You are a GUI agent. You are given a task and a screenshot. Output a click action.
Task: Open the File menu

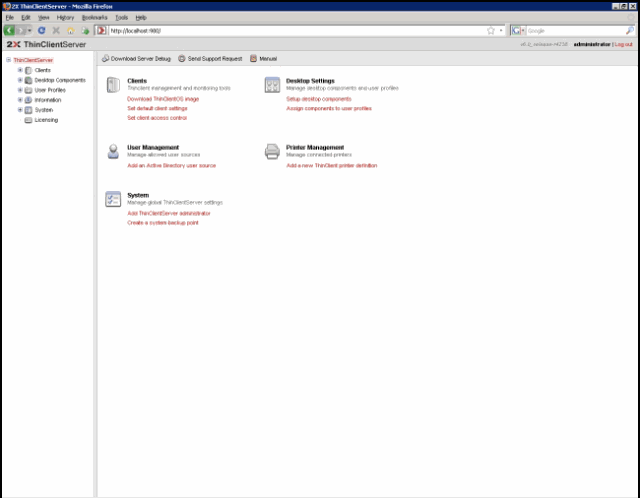tap(9, 18)
